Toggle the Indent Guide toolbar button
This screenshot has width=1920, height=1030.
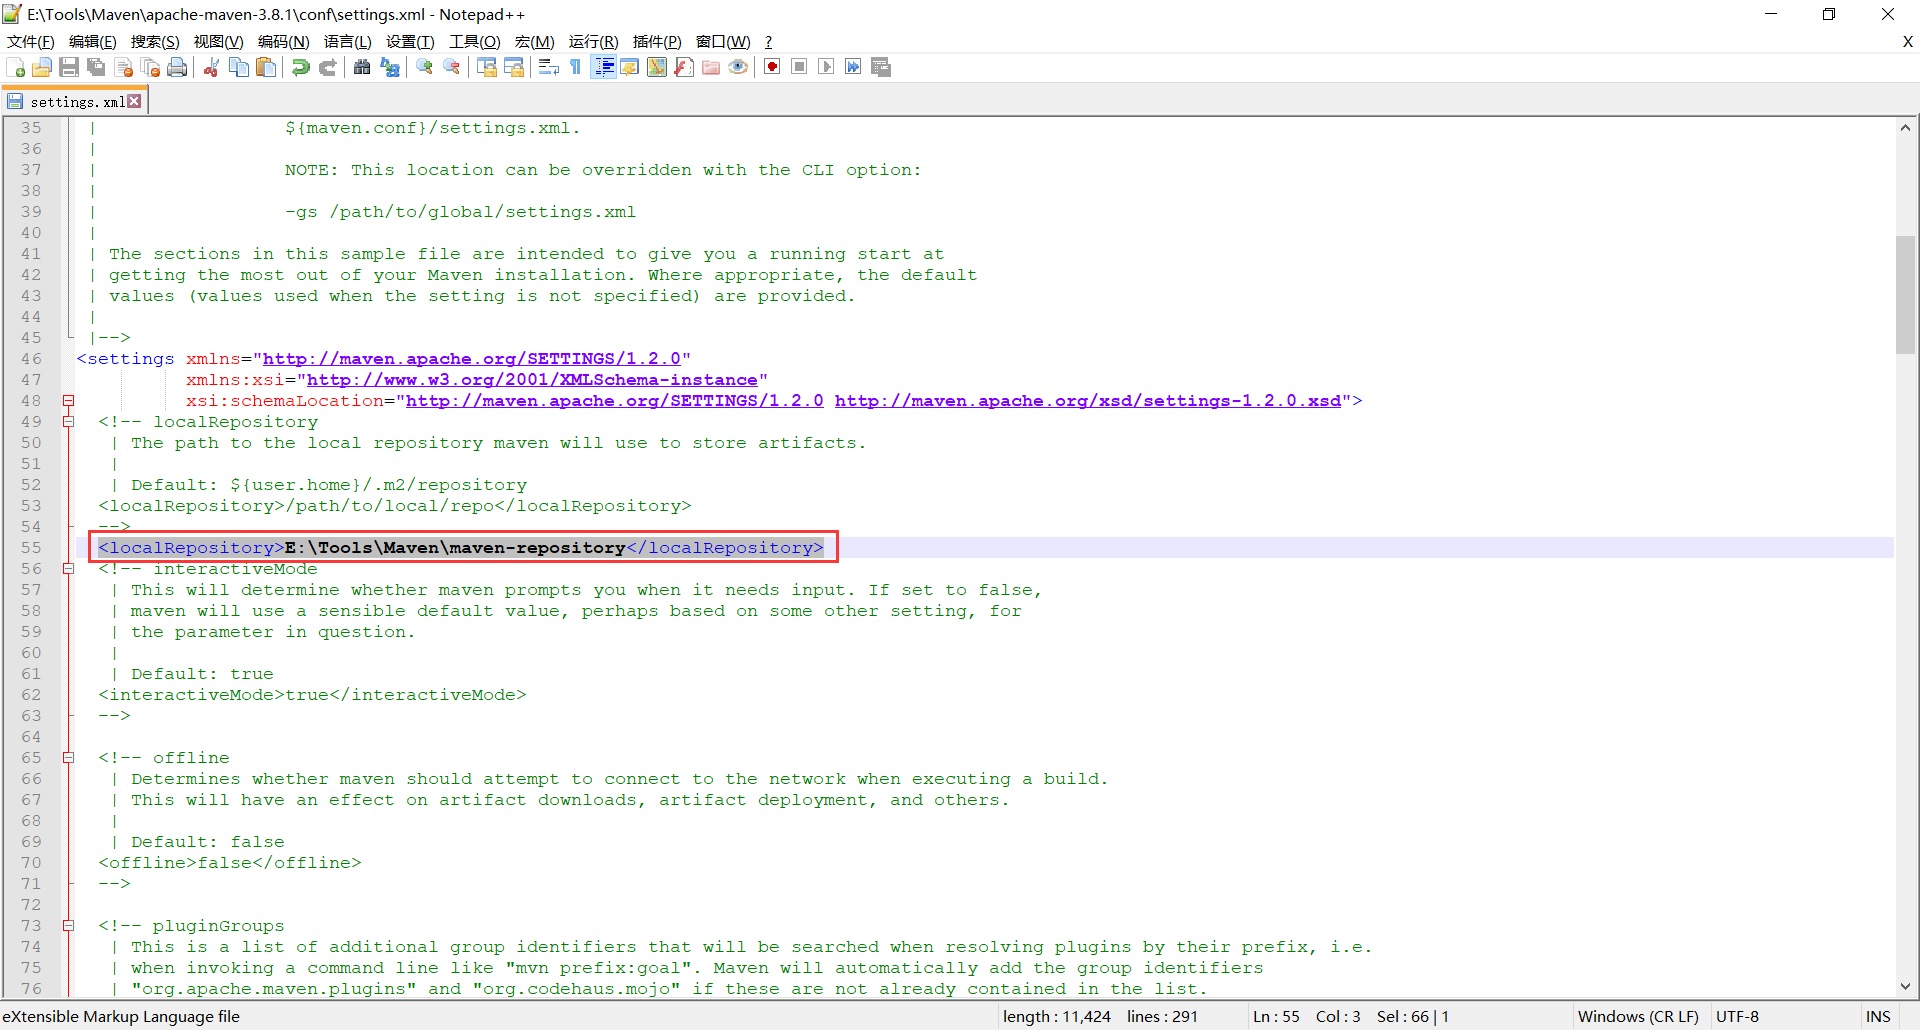click(x=603, y=67)
